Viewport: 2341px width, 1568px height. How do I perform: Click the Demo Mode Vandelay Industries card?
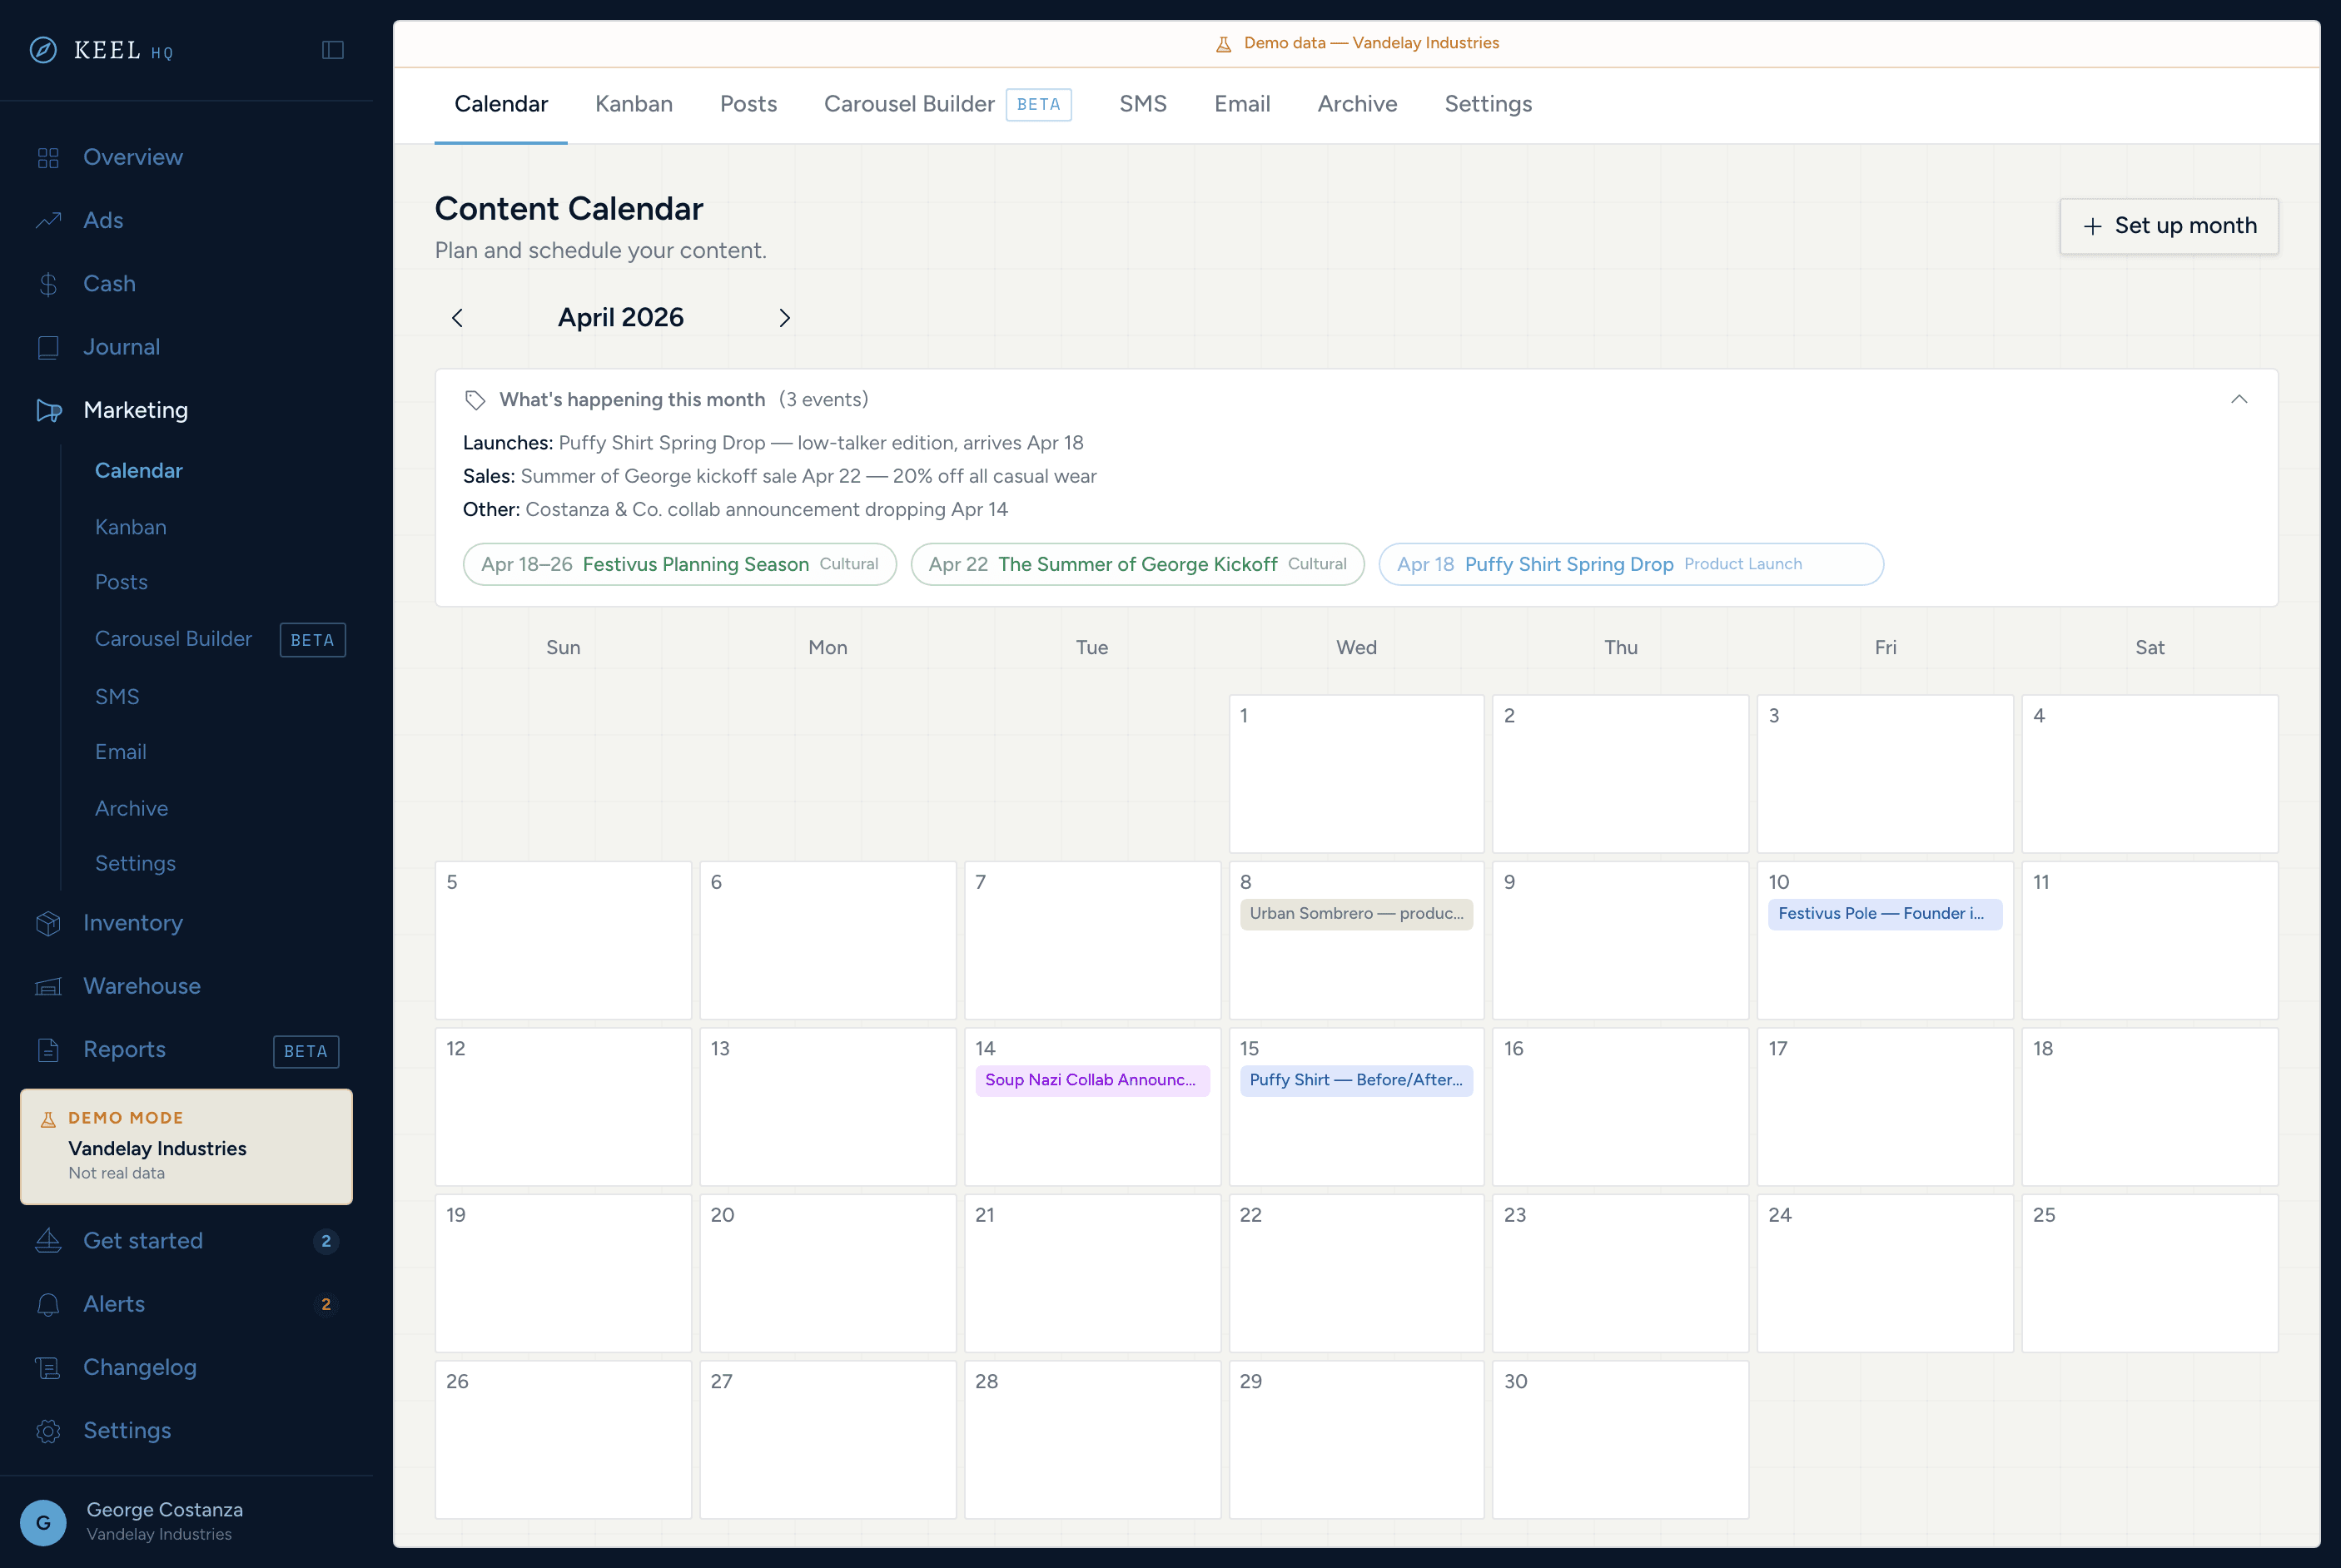click(x=186, y=1146)
